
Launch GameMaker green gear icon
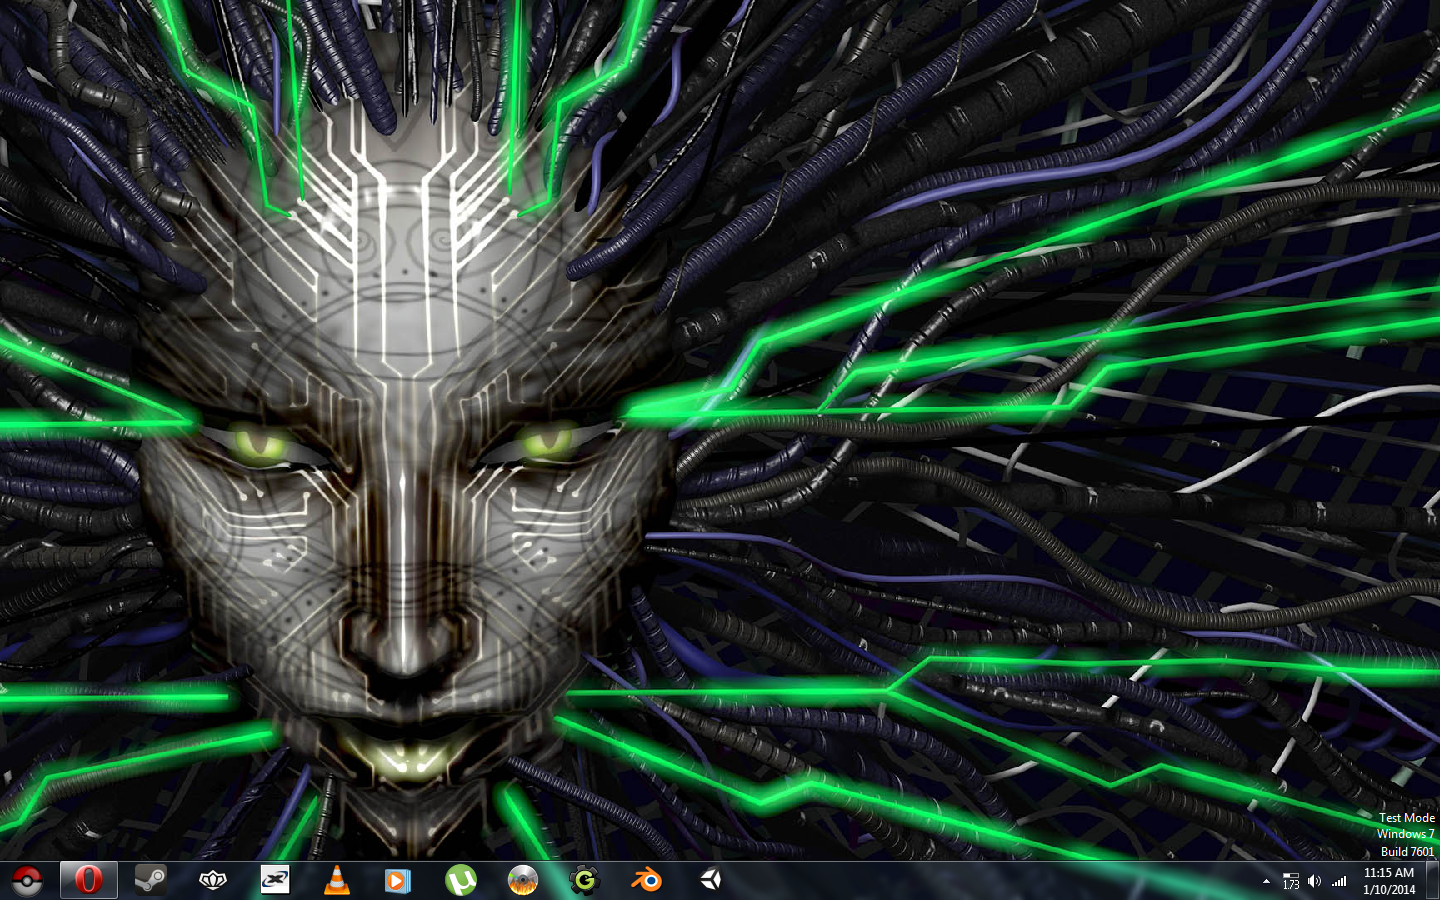(x=584, y=881)
